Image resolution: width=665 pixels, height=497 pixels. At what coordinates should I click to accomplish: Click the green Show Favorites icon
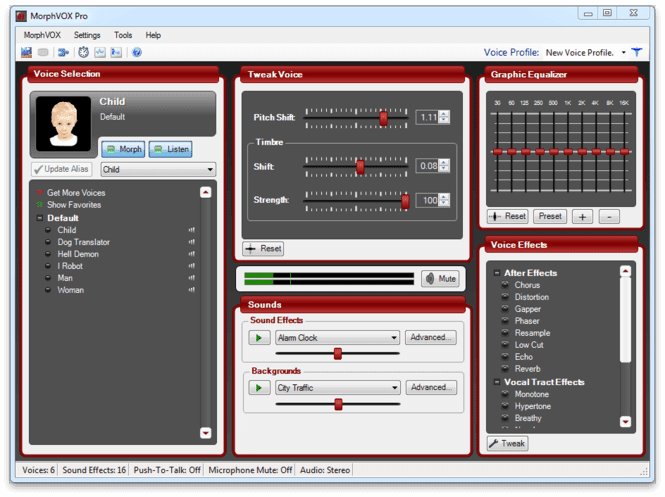(39, 204)
